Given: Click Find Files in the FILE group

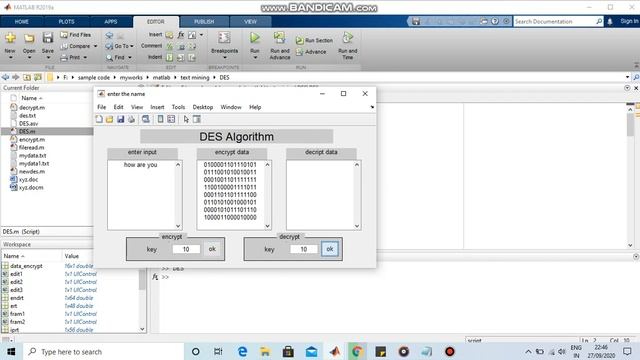Looking at the screenshot, I should 76,35.
